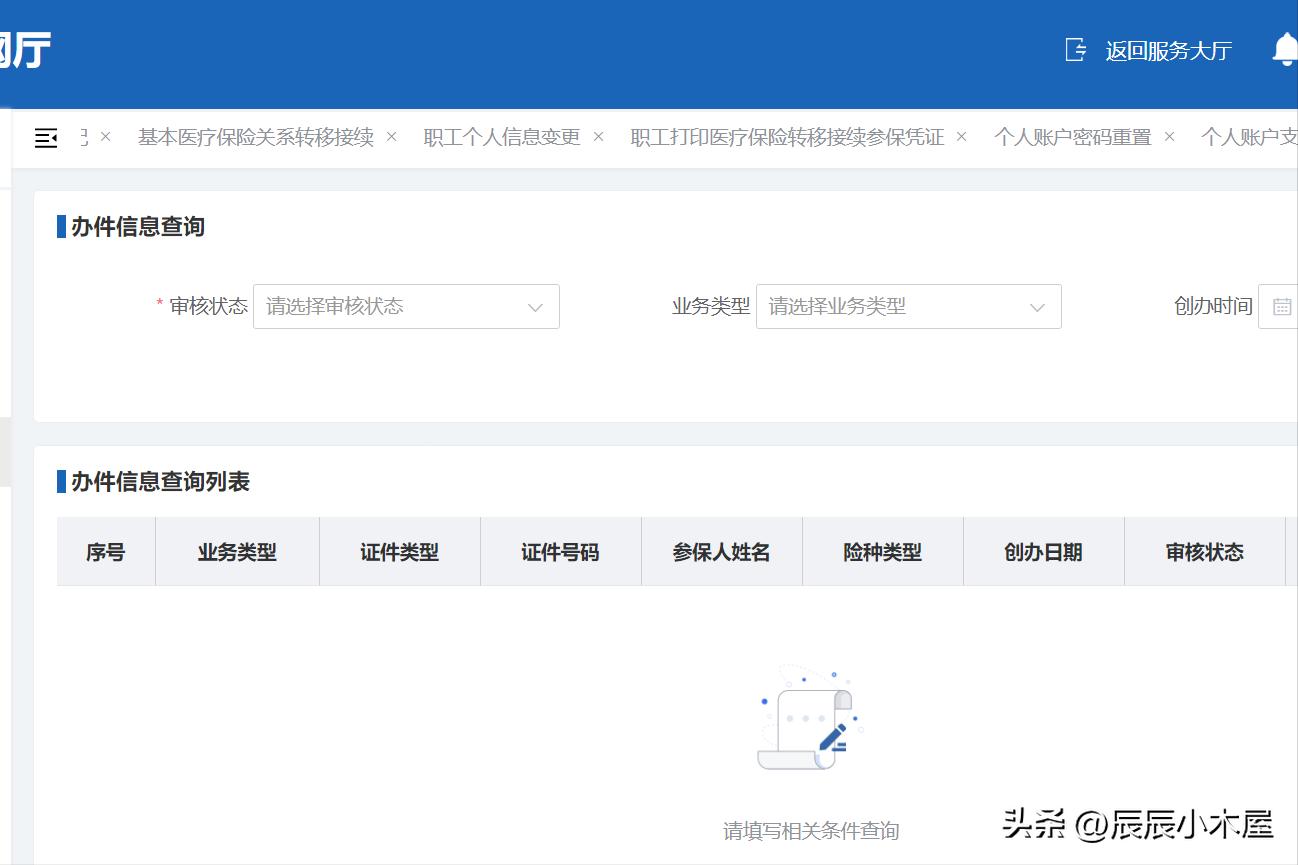The width and height of the screenshot is (1298, 865).
Task: Click the 请填写相关条件查询 prompt text
Action: [x=810, y=831]
